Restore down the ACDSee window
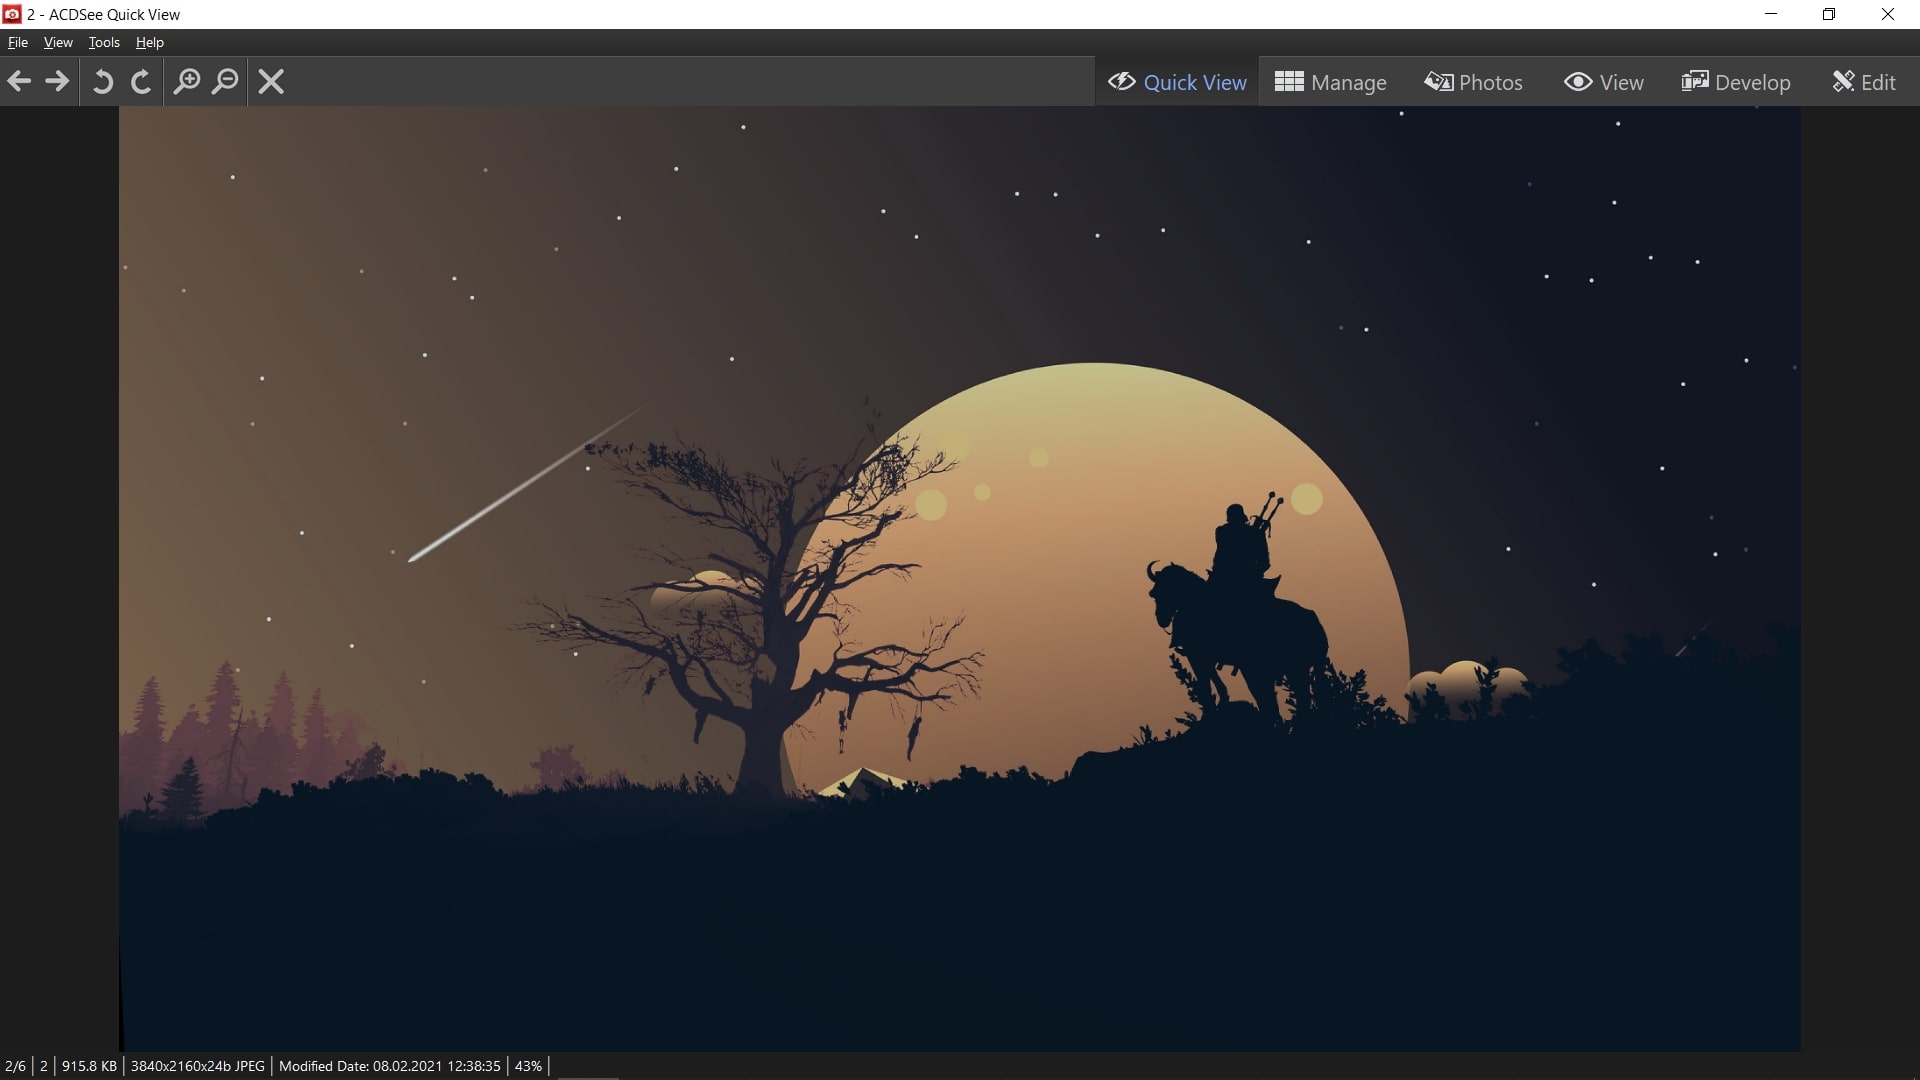Viewport: 1920px width, 1080px height. (x=1829, y=14)
